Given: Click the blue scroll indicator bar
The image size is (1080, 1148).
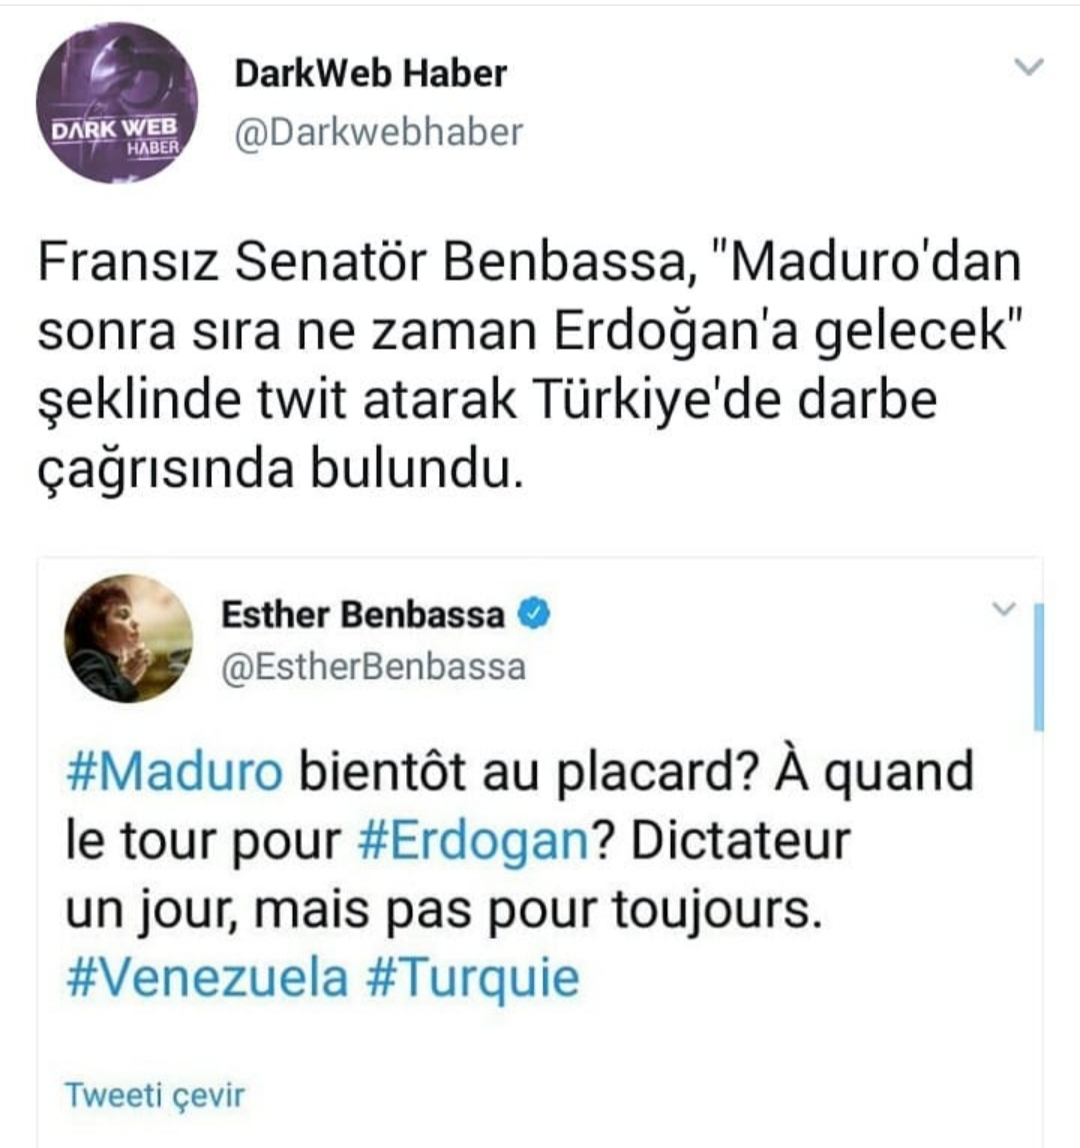Looking at the screenshot, I should click(x=1038, y=666).
